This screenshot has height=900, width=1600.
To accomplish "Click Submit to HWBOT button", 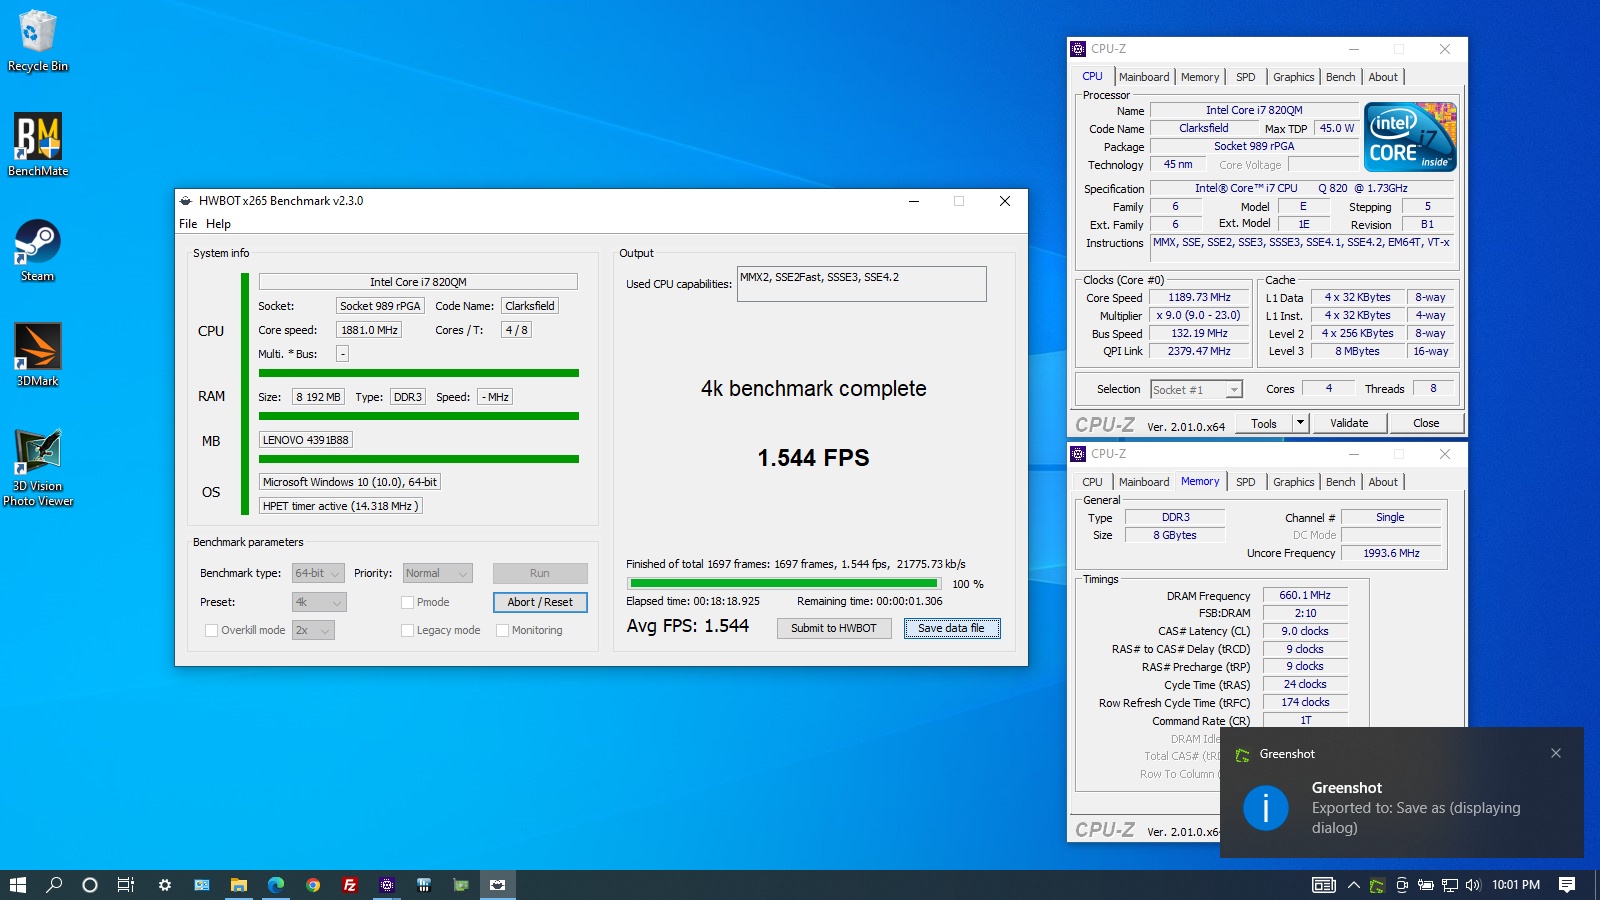I will [833, 628].
